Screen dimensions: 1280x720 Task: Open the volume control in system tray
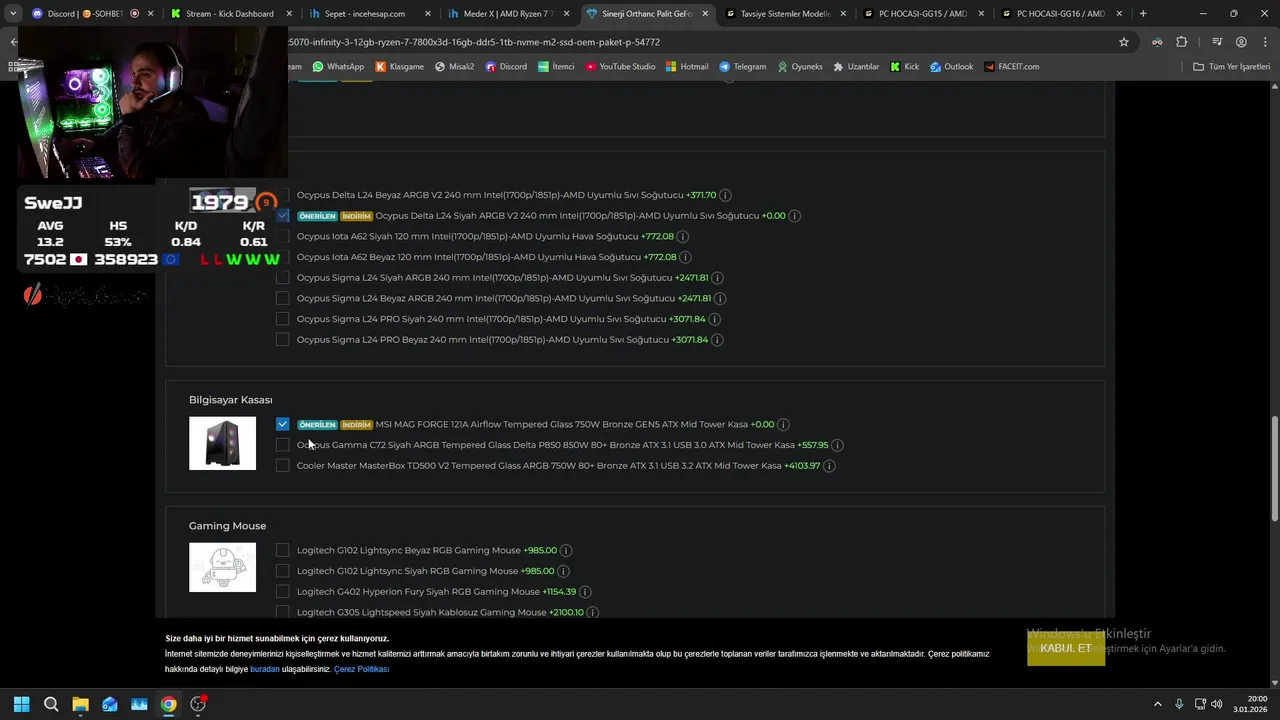pos(1216,704)
